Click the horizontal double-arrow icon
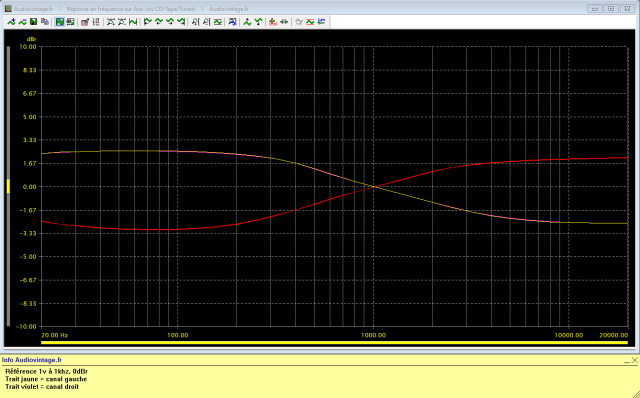Image resolution: width=640 pixels, height=398 pixels. point(284,22)
